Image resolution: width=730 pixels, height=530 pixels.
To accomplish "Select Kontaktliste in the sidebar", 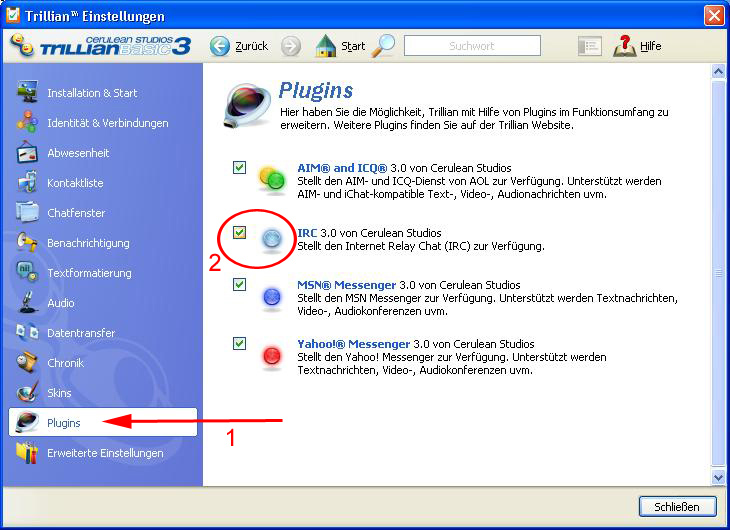I will (75, 183).
